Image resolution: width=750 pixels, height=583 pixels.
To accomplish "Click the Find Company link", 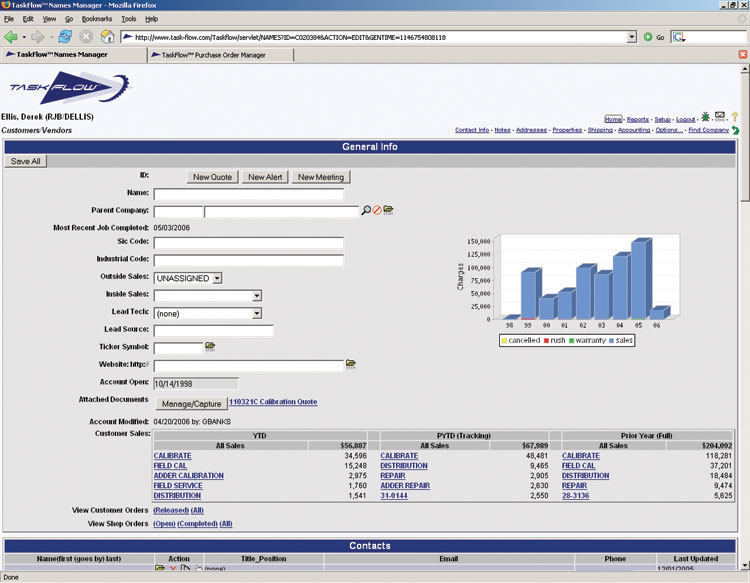I will click(708, 130).
